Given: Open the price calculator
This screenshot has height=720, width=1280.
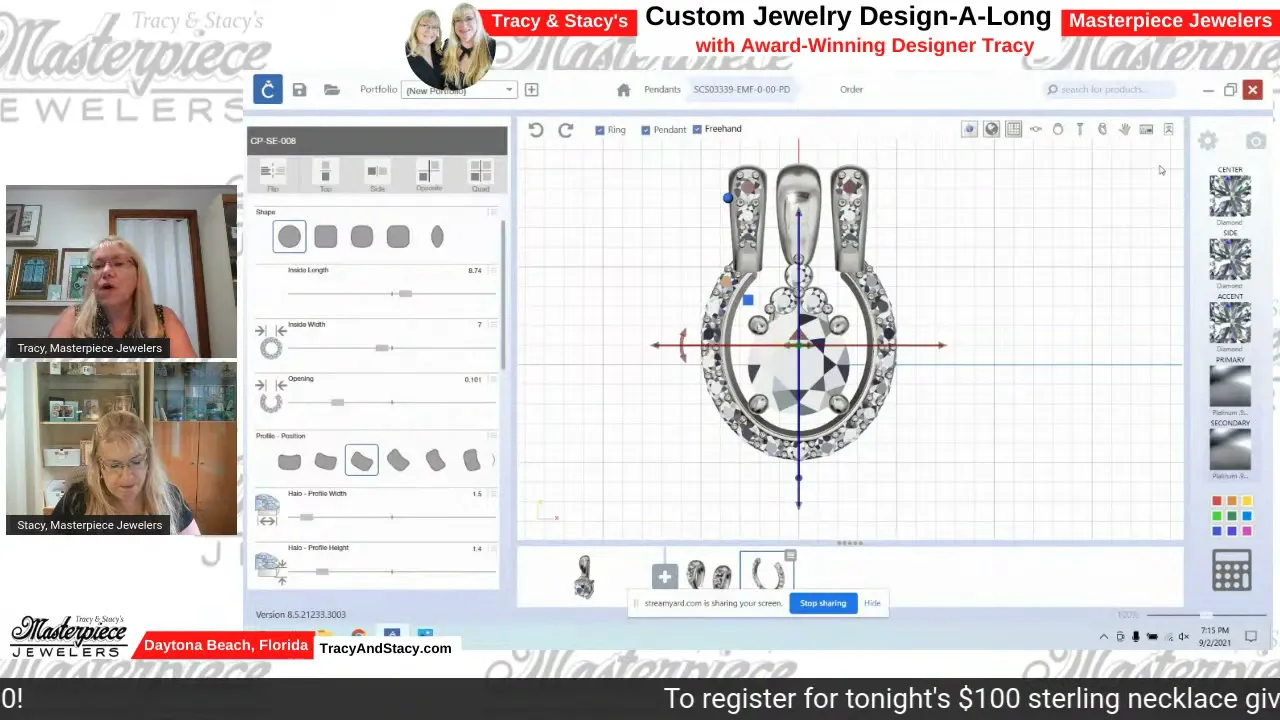Looking at the screenshot, I should (1231, 571).
